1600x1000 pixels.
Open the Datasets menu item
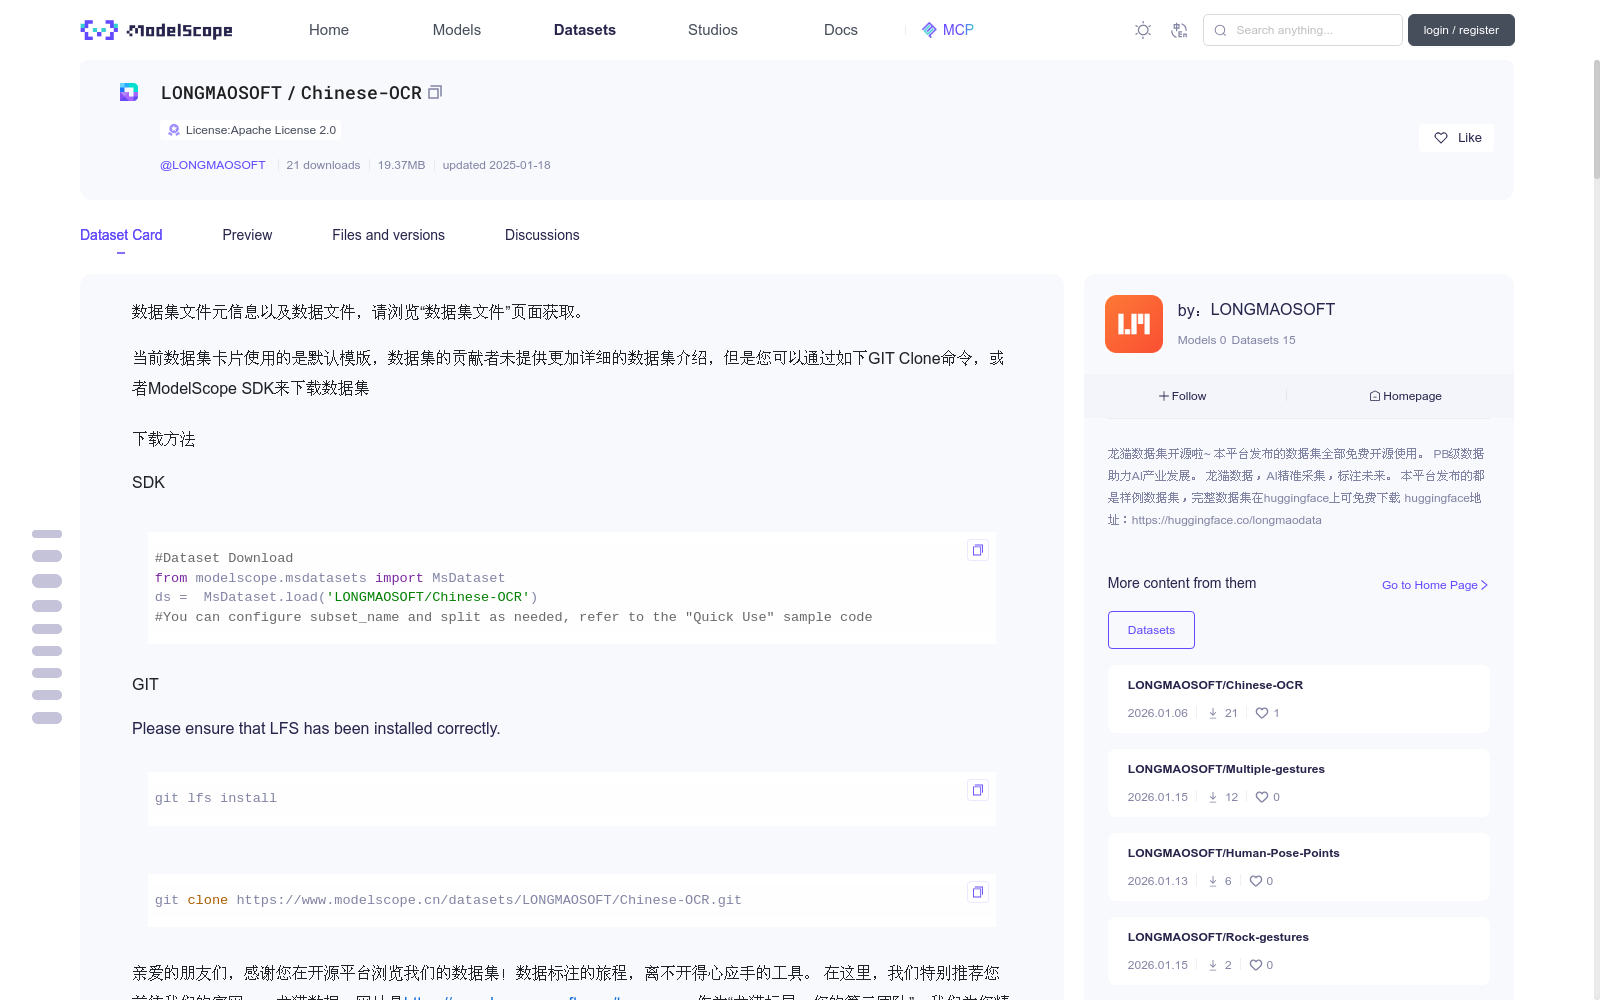pos(585,30)
